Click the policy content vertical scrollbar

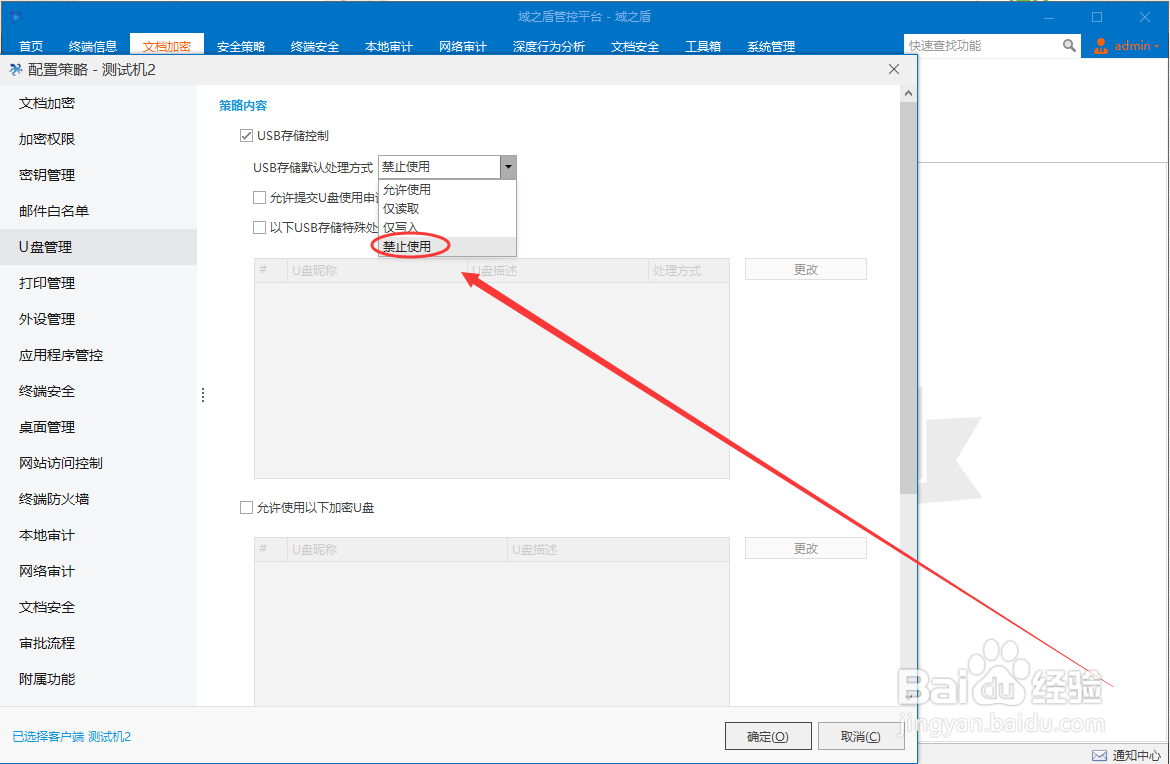point(907,298)
